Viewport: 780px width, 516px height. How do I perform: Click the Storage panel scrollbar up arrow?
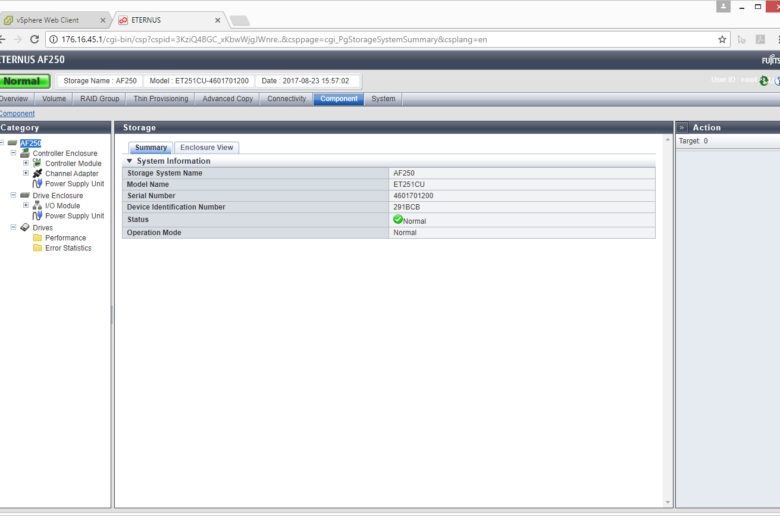pyautogui.click(x=668, y=140)
